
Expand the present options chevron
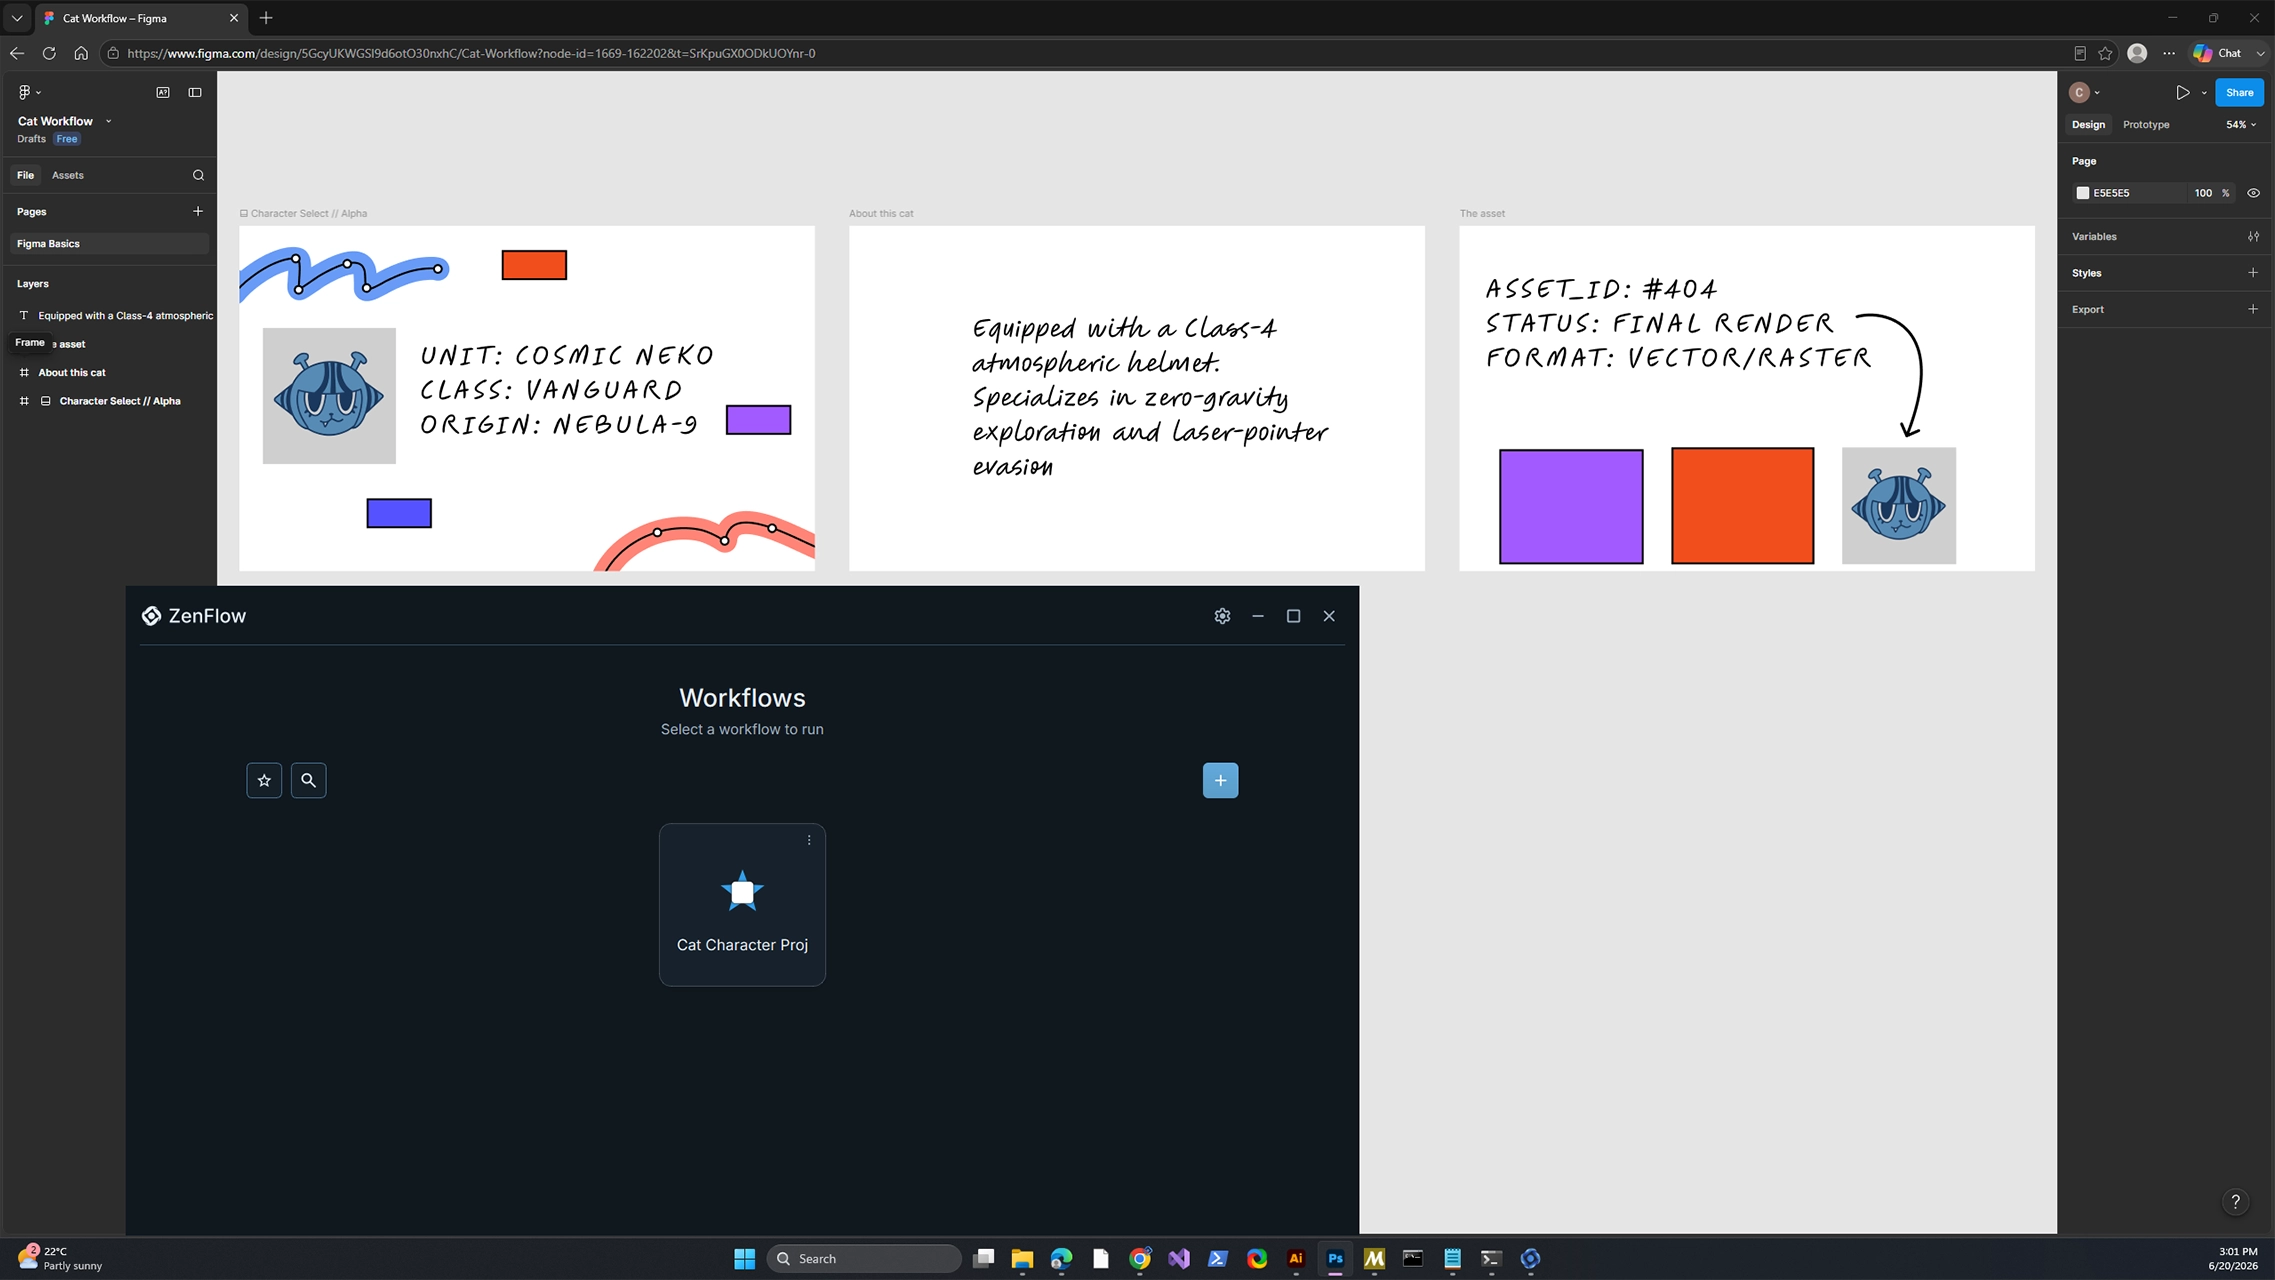[x=2204, y=93]
